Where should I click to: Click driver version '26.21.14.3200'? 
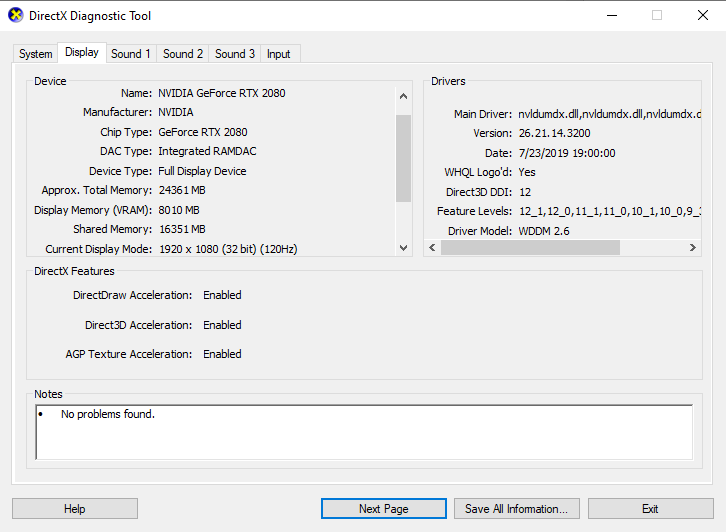click(x=555, y=133)
